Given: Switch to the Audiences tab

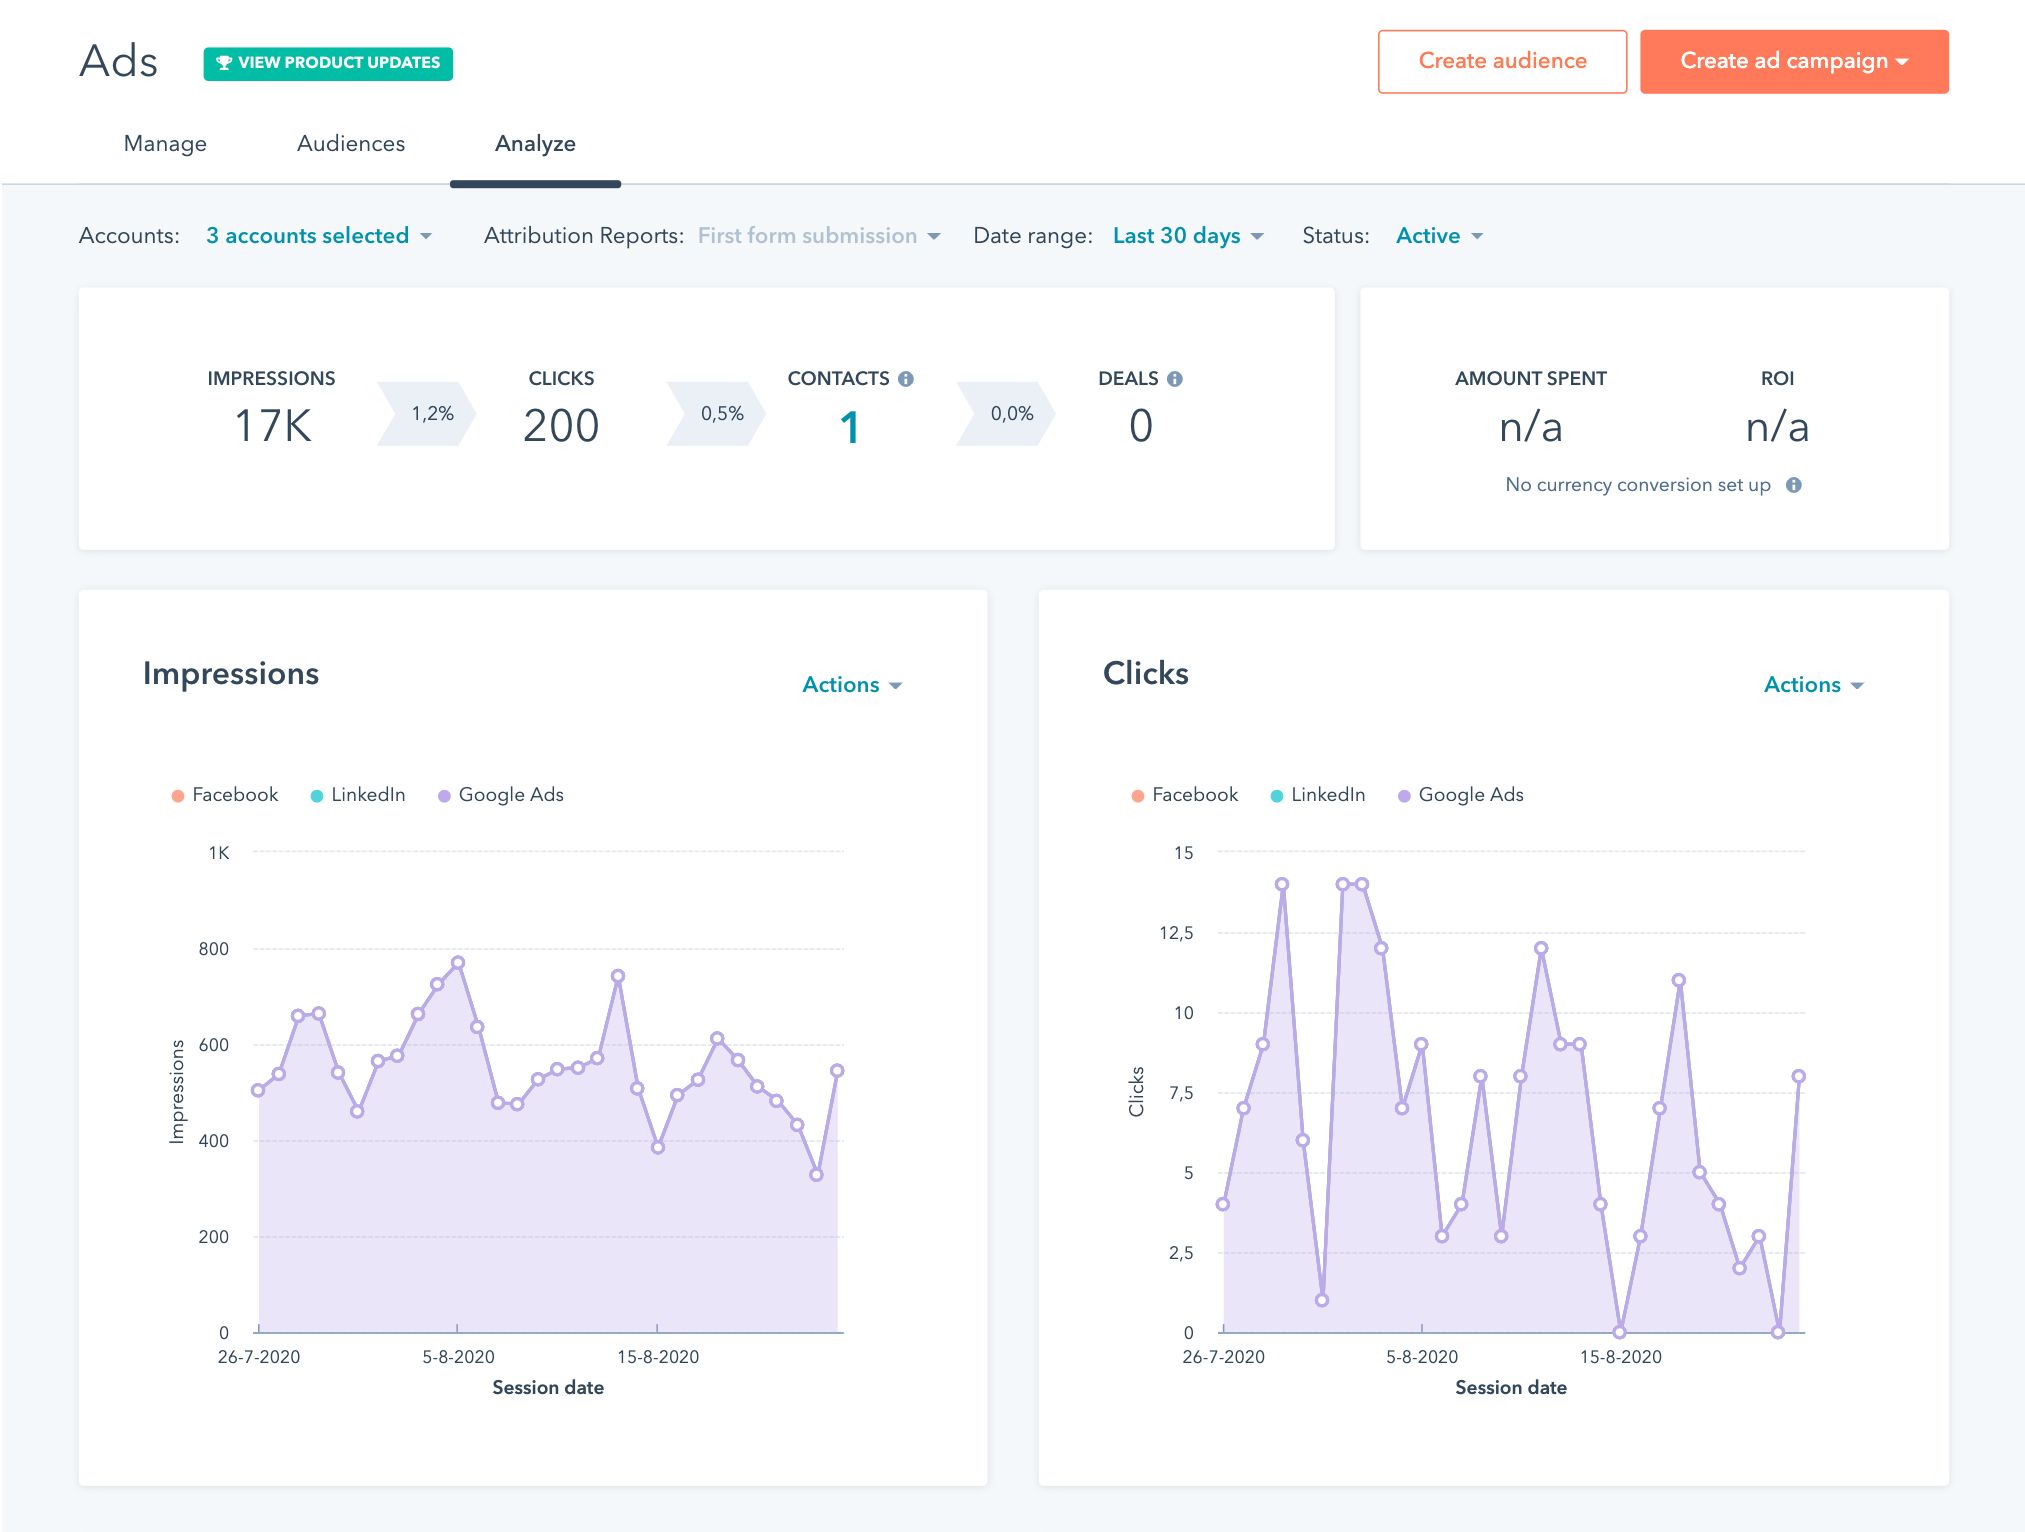Looking at the screenshot, I should pos(351,144).
